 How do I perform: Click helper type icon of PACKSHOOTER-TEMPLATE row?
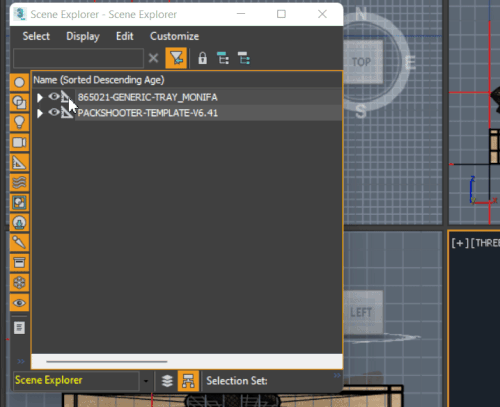click(x=67, y=112)
